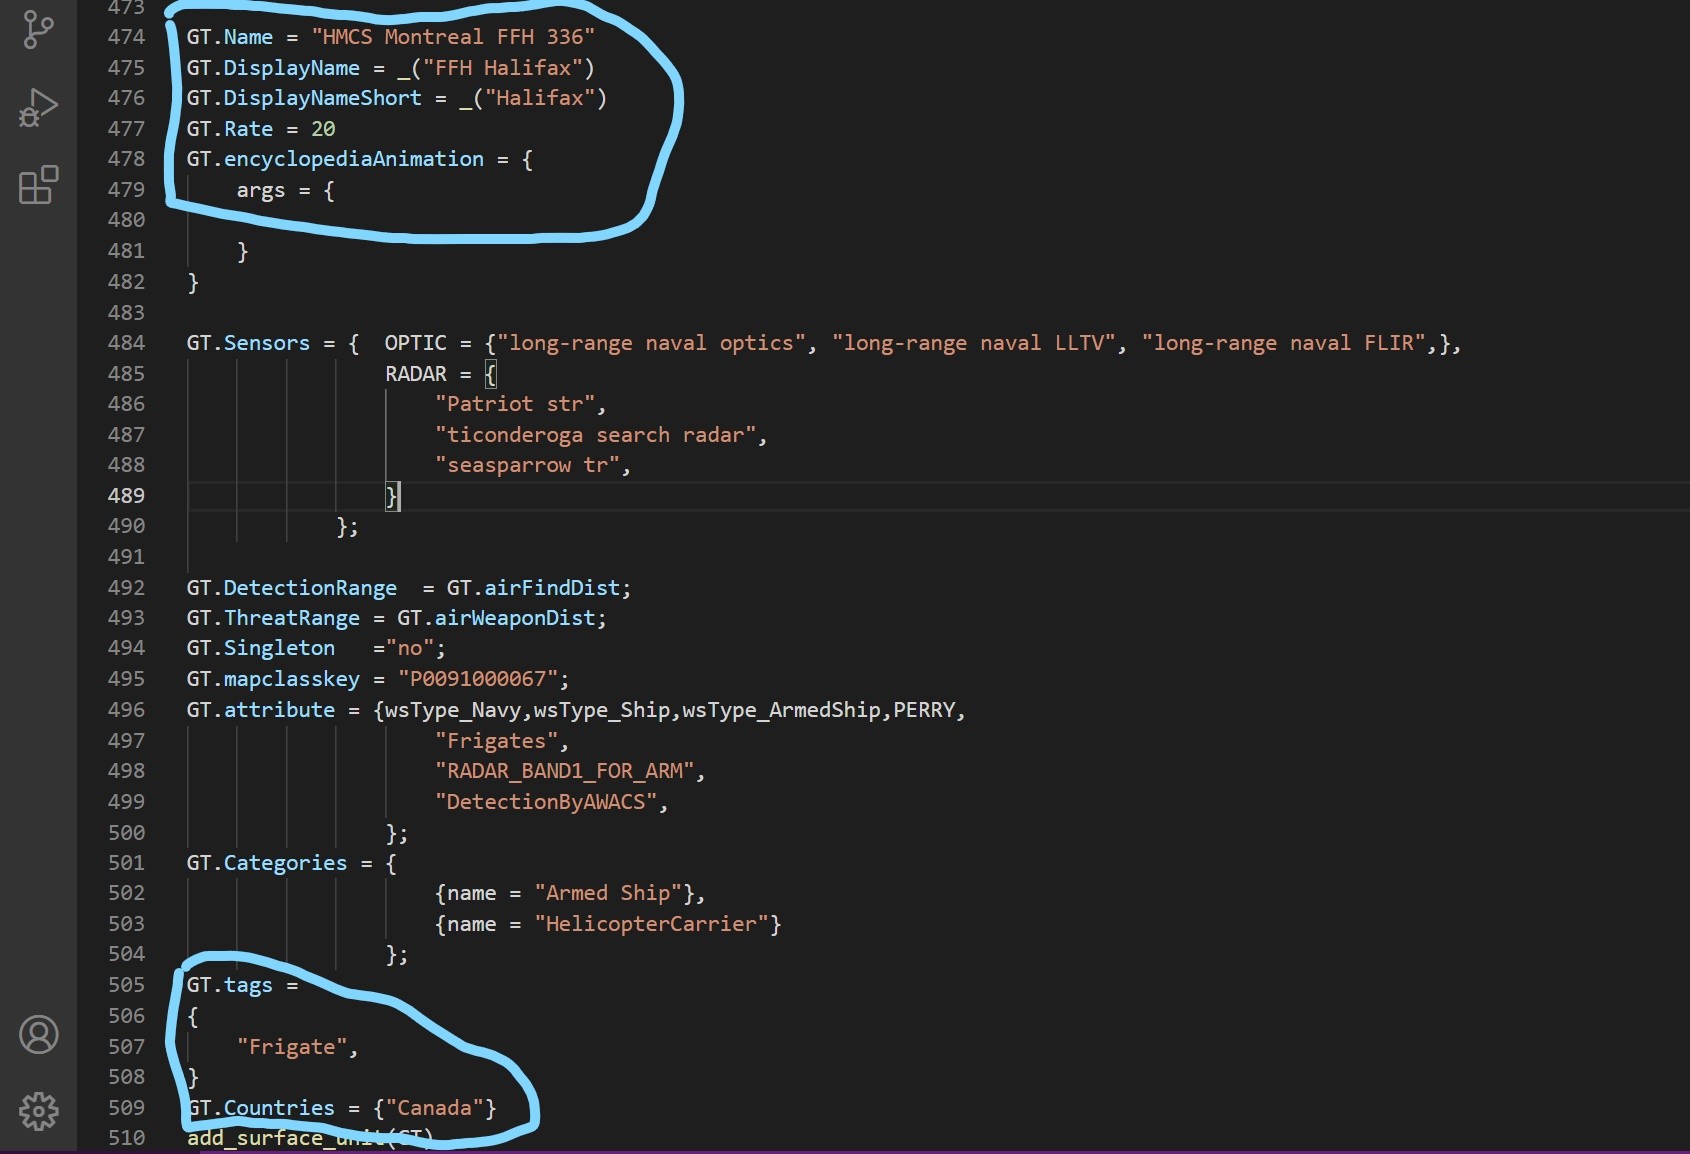
Task: Click the RADAR key
Action: (416, 374)
